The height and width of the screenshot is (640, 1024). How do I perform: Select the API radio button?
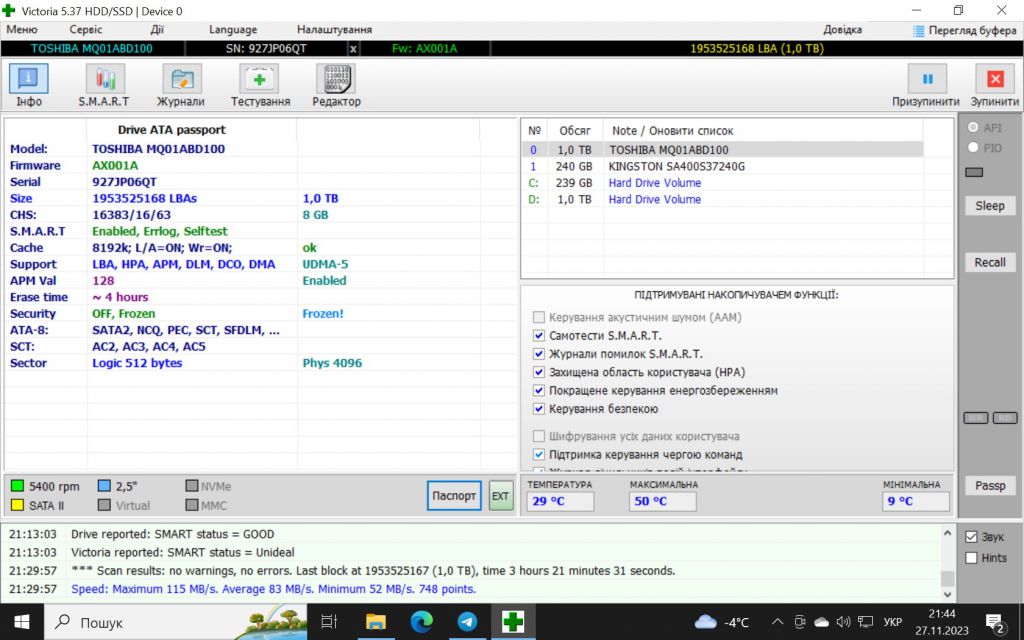point(973,128)
